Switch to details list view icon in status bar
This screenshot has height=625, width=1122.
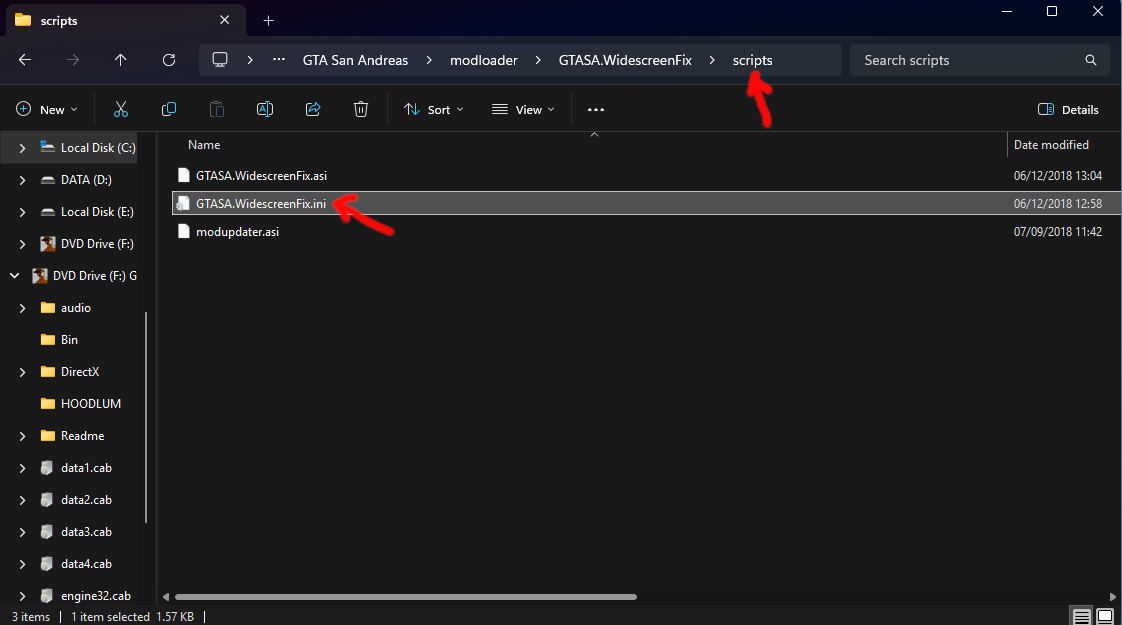(x=1081, y=616)
